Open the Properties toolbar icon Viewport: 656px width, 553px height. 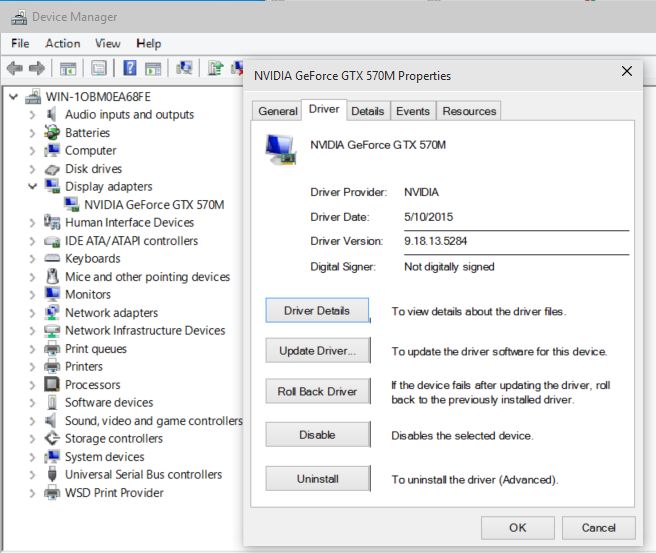coord(99,68)
